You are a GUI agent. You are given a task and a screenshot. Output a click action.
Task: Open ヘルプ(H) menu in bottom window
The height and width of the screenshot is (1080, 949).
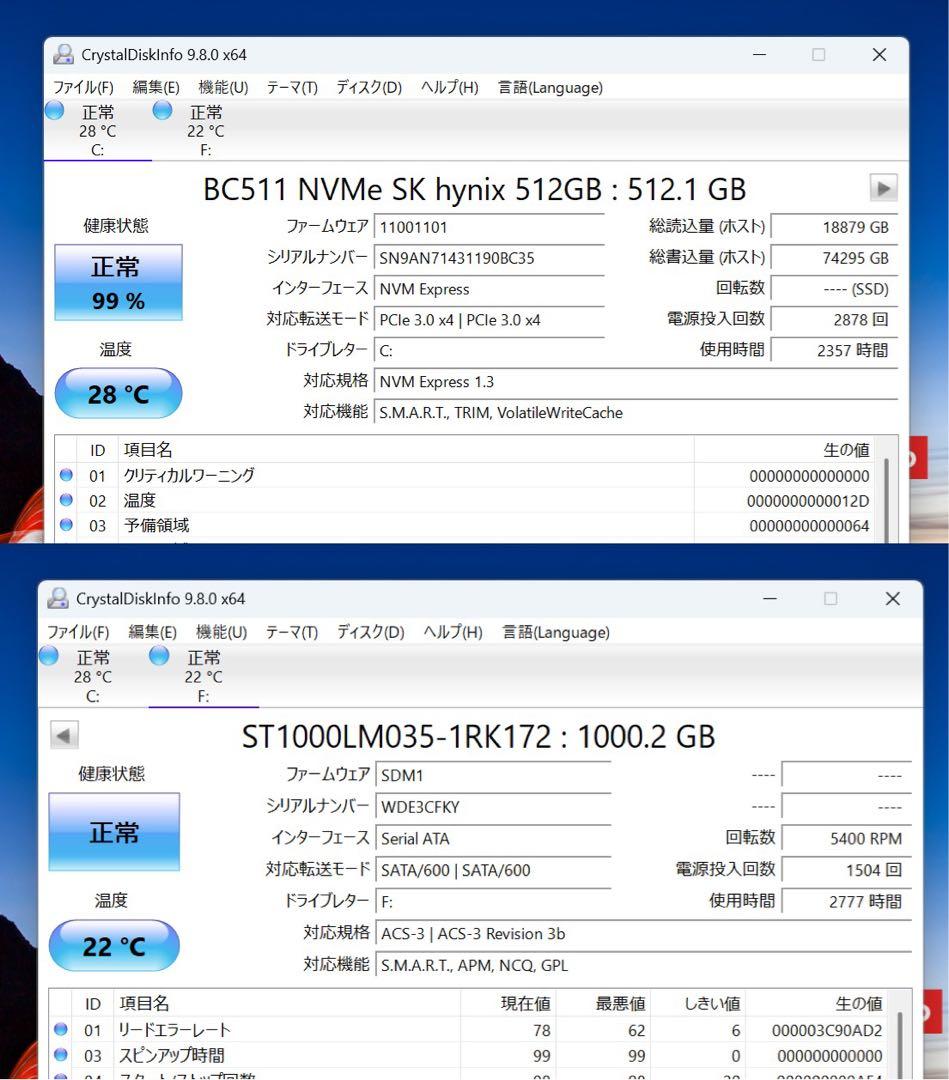click(x=452, y=632)
